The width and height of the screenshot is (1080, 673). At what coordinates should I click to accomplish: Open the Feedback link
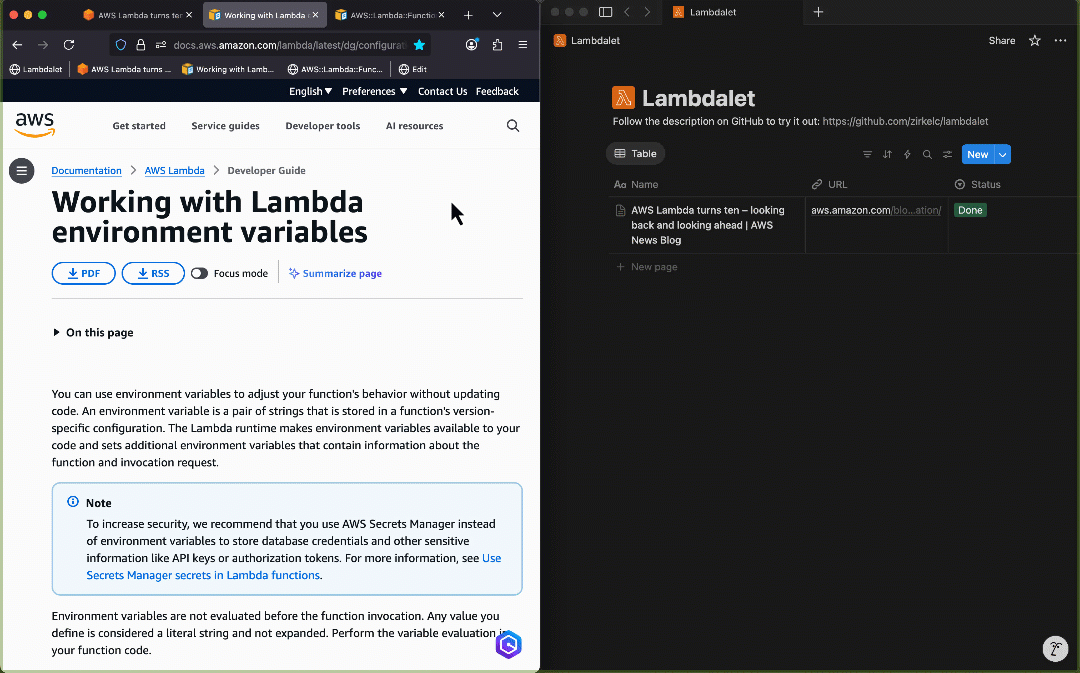click(497, 91)
